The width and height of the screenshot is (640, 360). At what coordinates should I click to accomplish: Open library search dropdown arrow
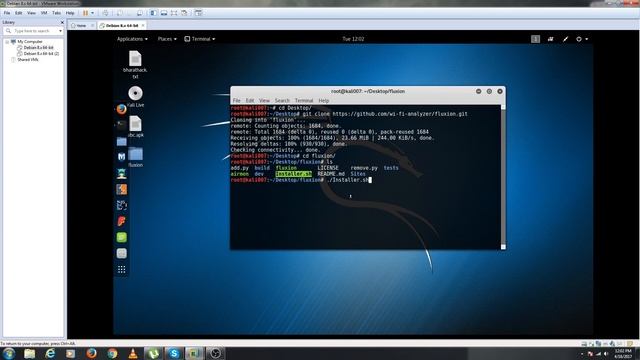pyautogui.click(x=60, y=31)
